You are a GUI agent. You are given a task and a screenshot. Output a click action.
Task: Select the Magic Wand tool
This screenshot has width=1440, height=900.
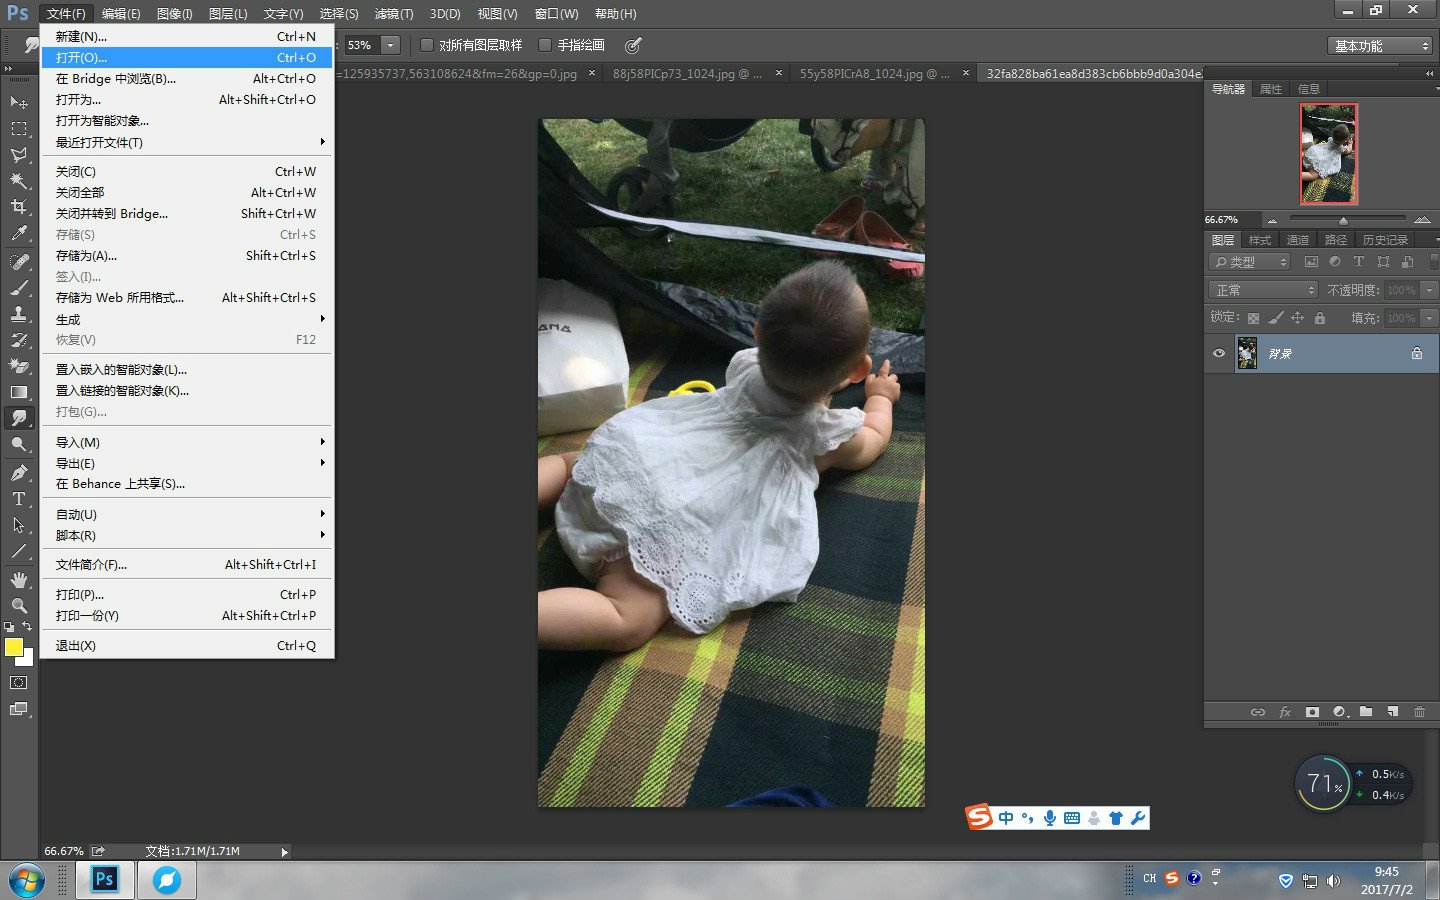click(x=19, y=181)
